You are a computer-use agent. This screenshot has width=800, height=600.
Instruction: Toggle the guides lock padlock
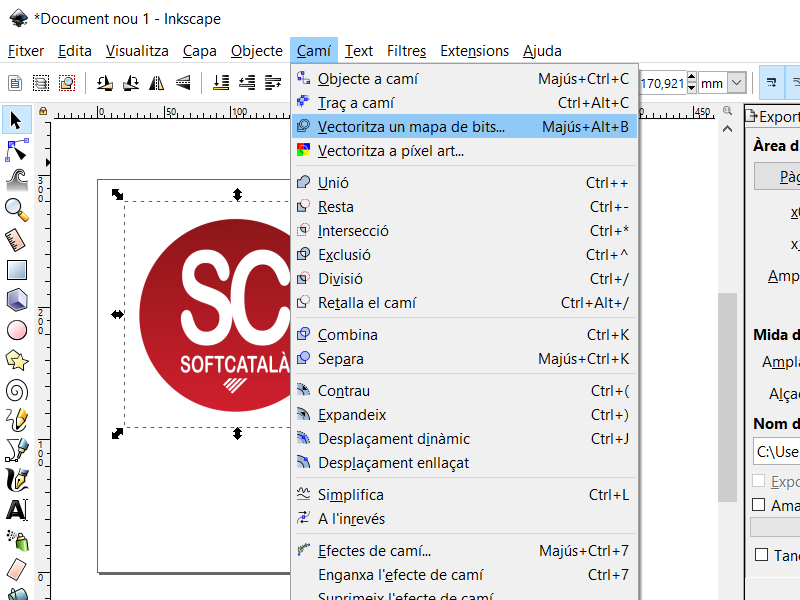pos(43,111)
